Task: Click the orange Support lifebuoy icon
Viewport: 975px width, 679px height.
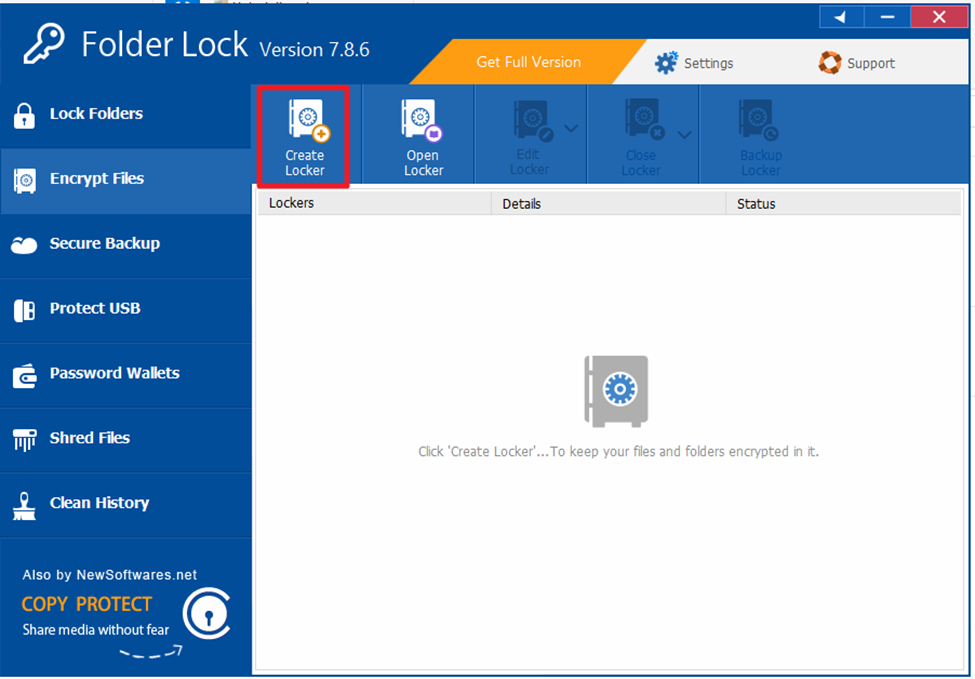Action: point(829,63)
